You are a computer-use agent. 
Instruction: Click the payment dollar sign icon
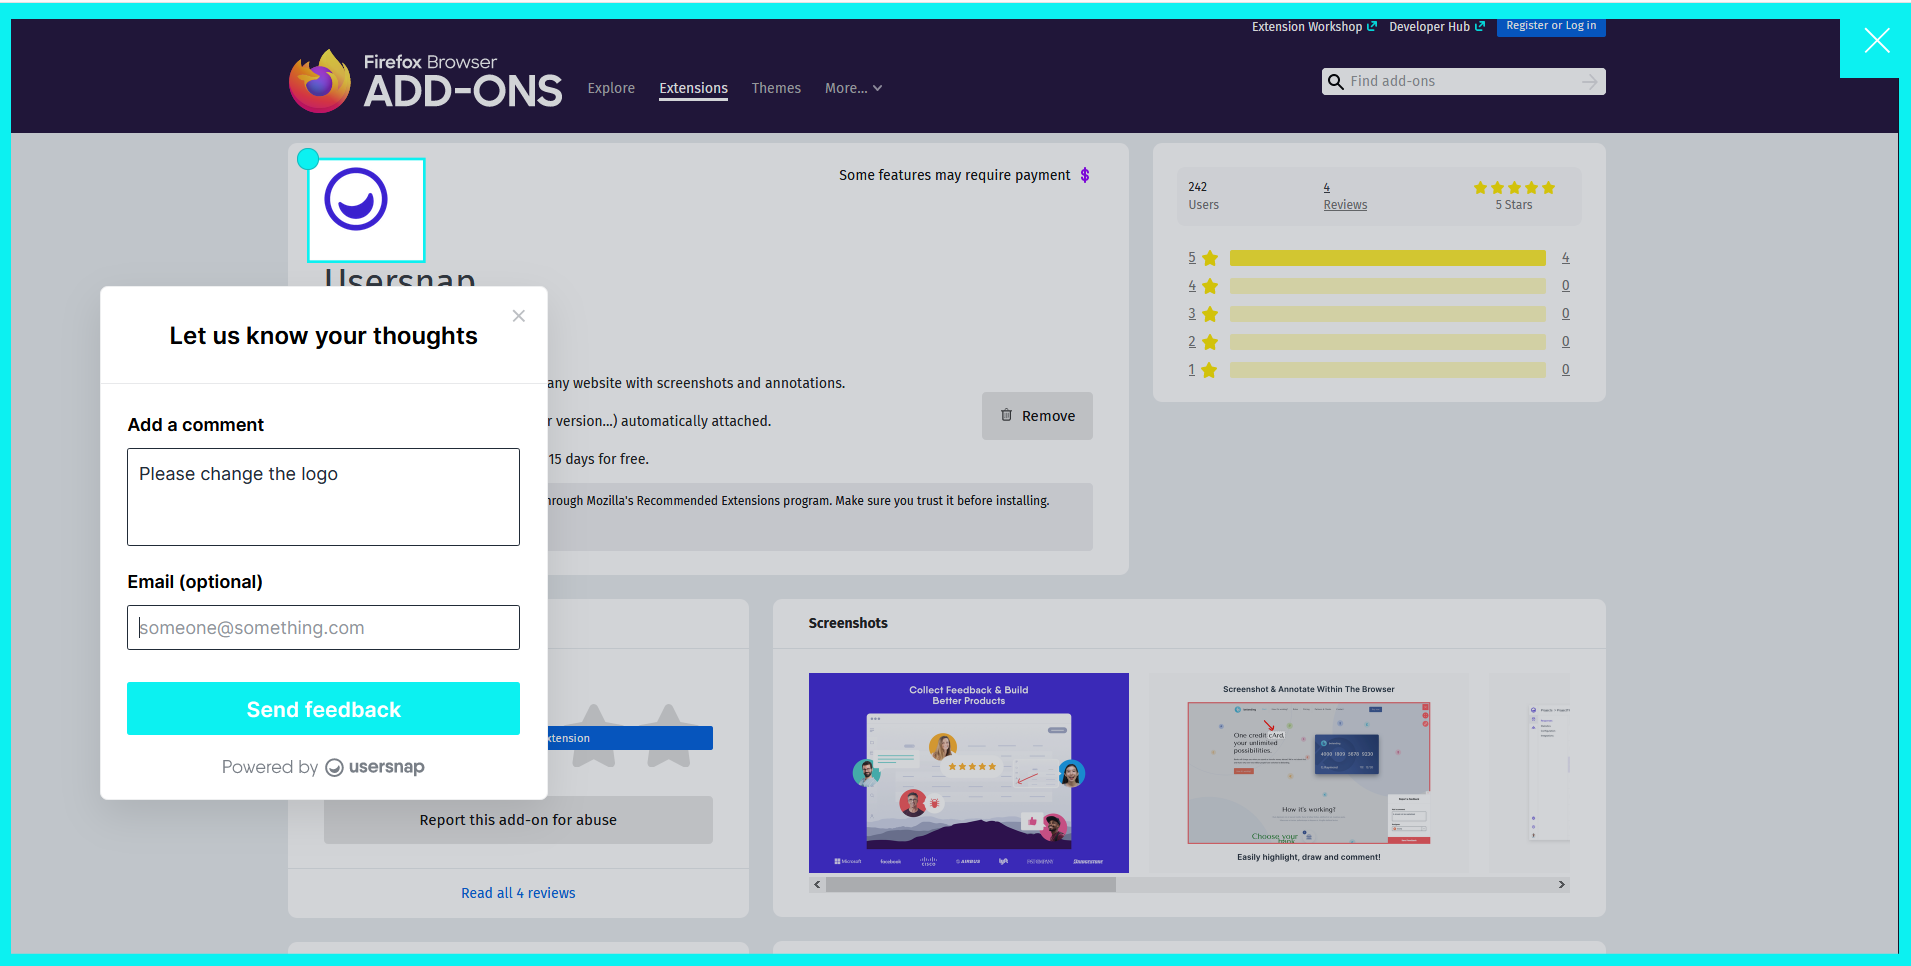[1084, 175]
